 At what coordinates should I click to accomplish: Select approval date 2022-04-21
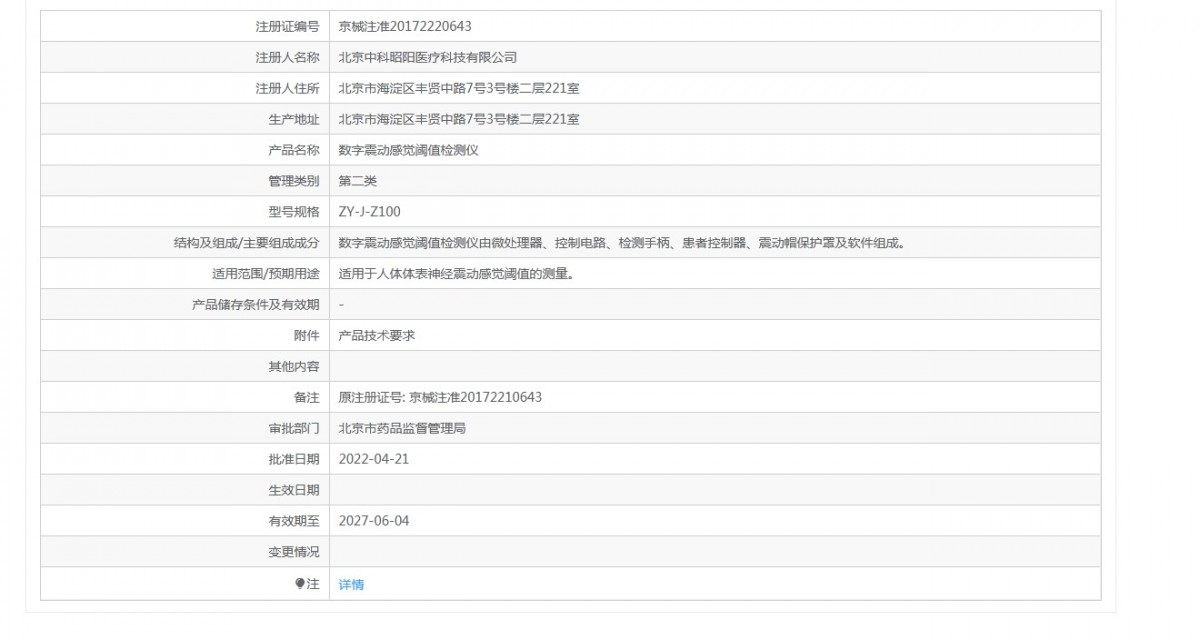coord(374,460)
